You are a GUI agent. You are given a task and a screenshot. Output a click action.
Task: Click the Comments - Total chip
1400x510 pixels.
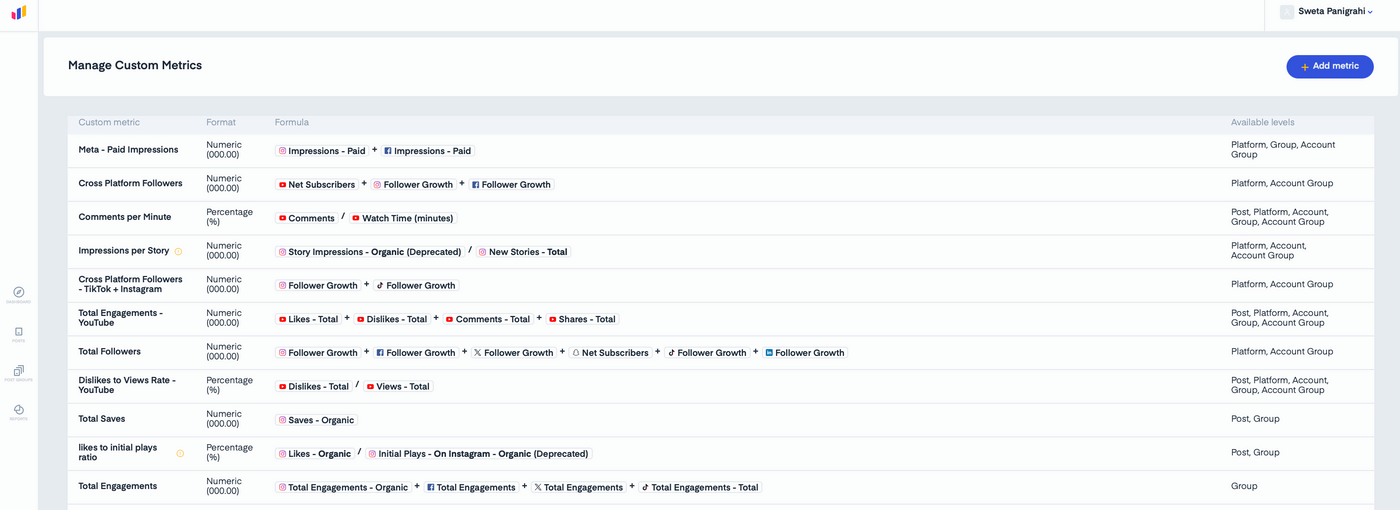click(x=488, y=319)
